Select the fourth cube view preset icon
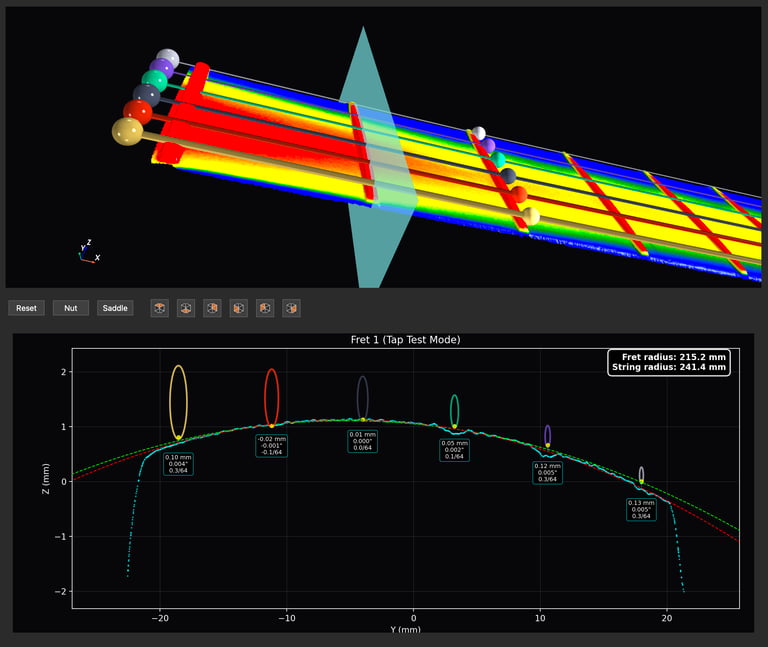This screenshot has width=768, height=647. point(239,308)
